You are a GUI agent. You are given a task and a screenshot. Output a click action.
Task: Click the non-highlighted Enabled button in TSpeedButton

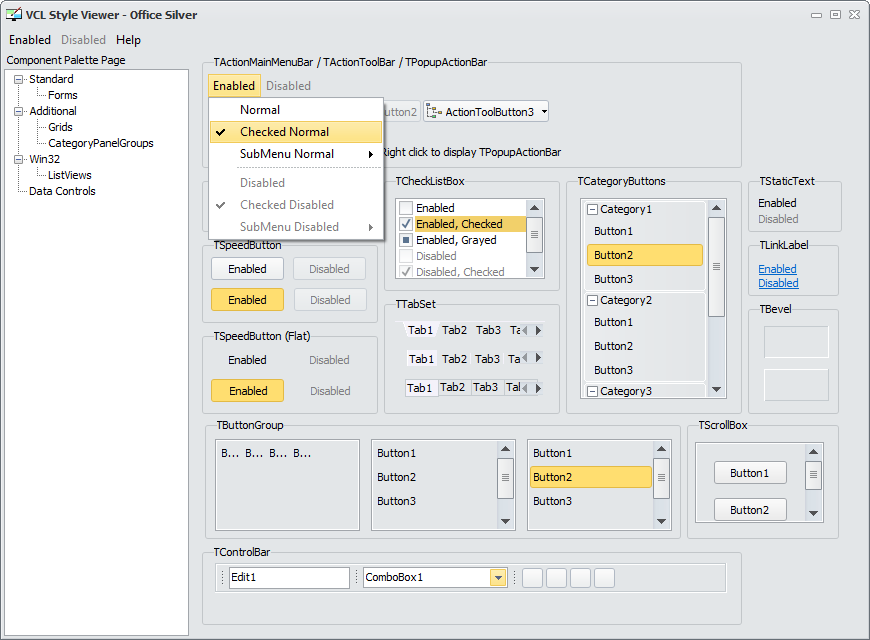pyautogui.click(x=247, y=269)
